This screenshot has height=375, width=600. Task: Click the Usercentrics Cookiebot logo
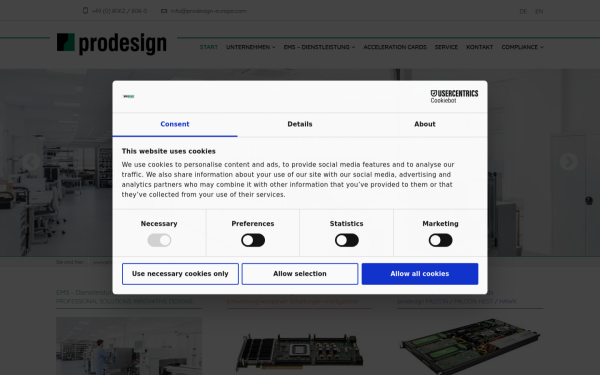tap(454, 96)
